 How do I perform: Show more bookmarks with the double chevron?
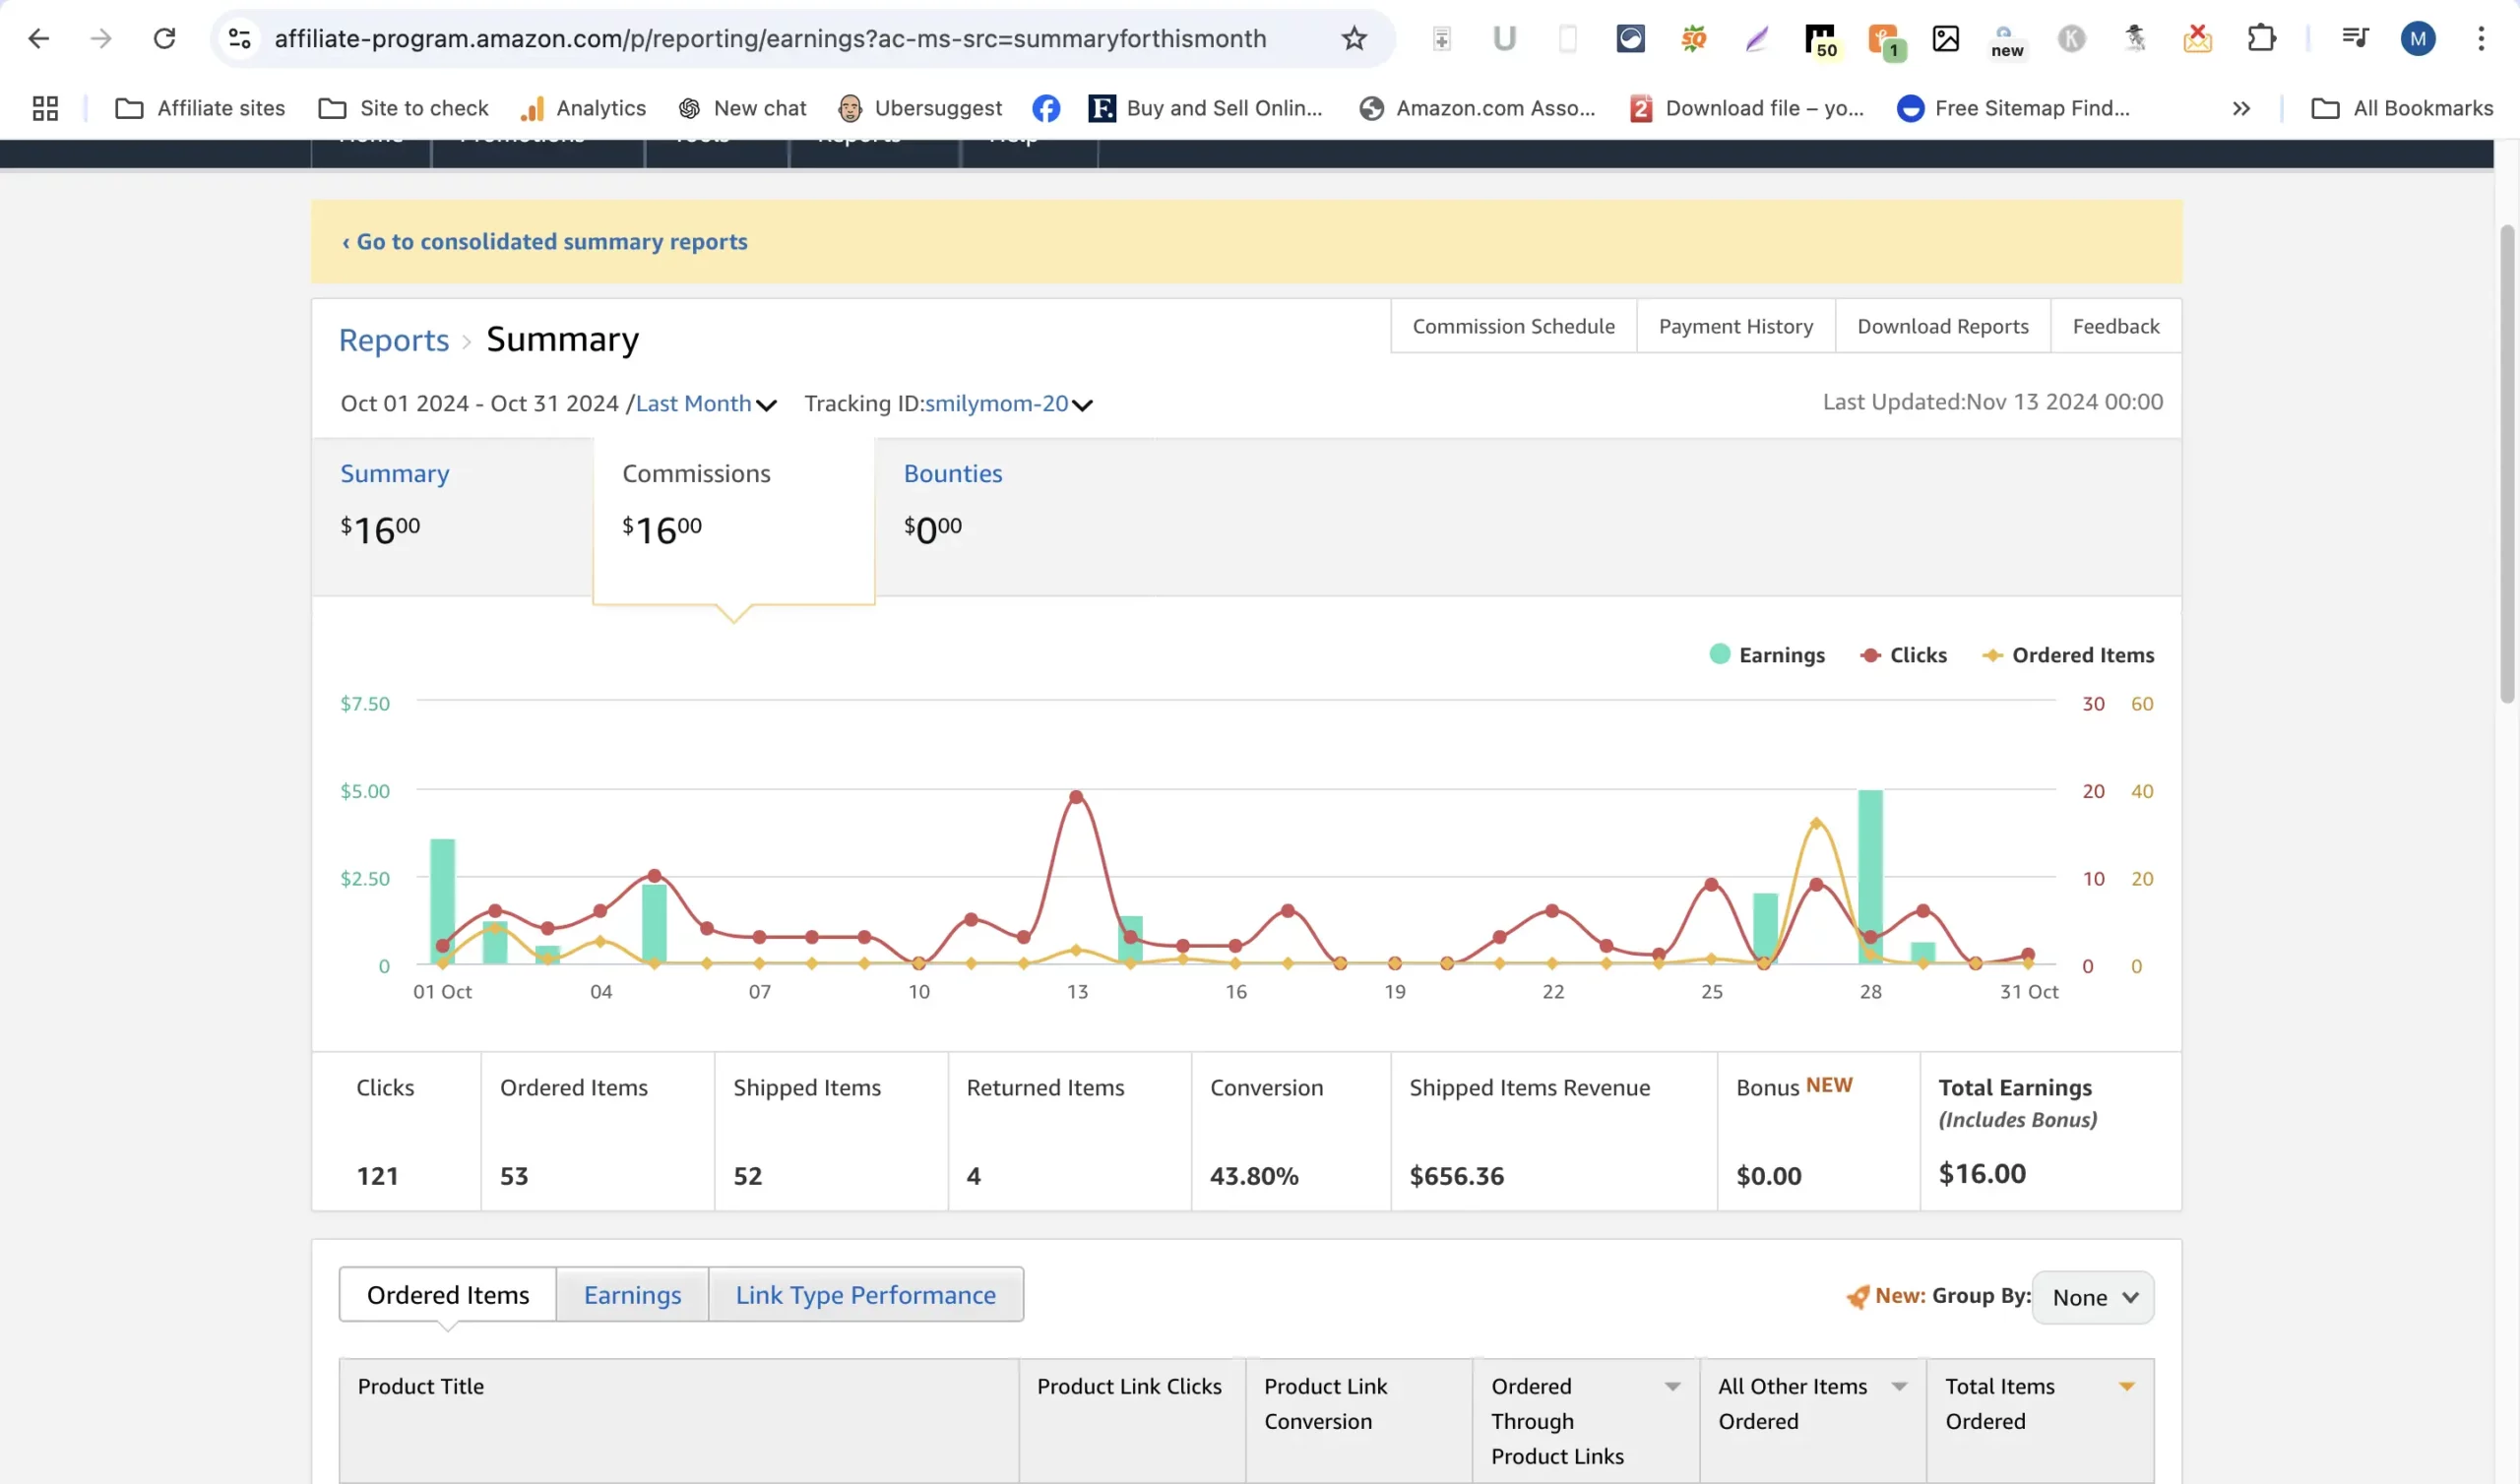(2241, 108)
